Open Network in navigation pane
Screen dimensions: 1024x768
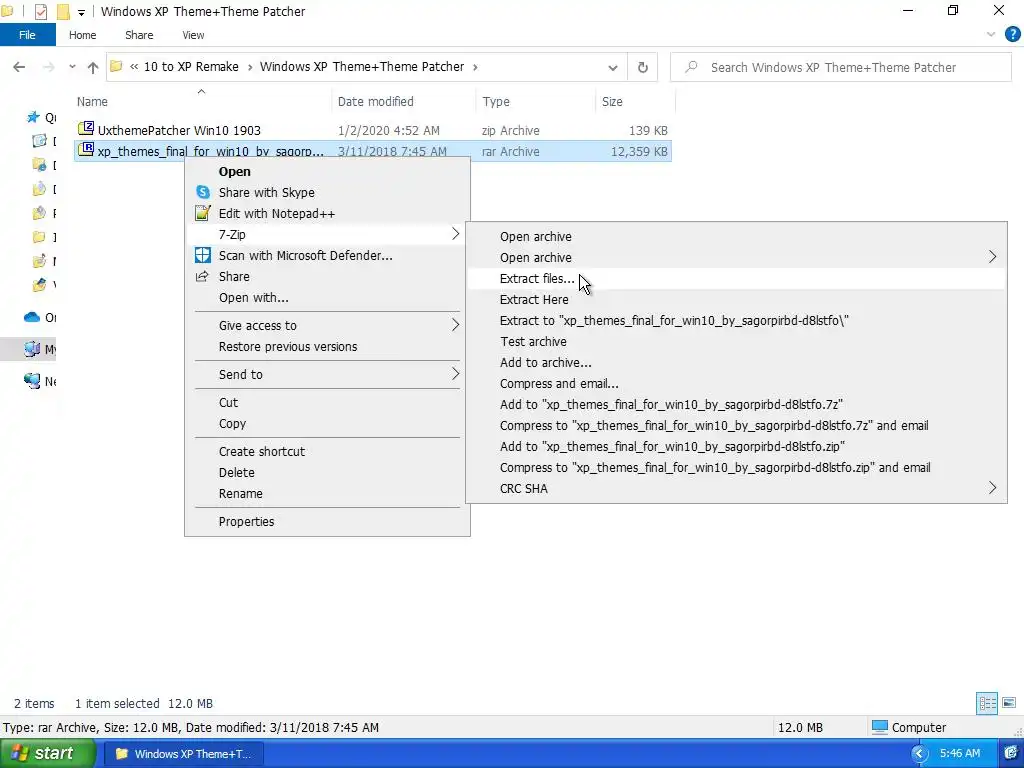click(39, 381)
